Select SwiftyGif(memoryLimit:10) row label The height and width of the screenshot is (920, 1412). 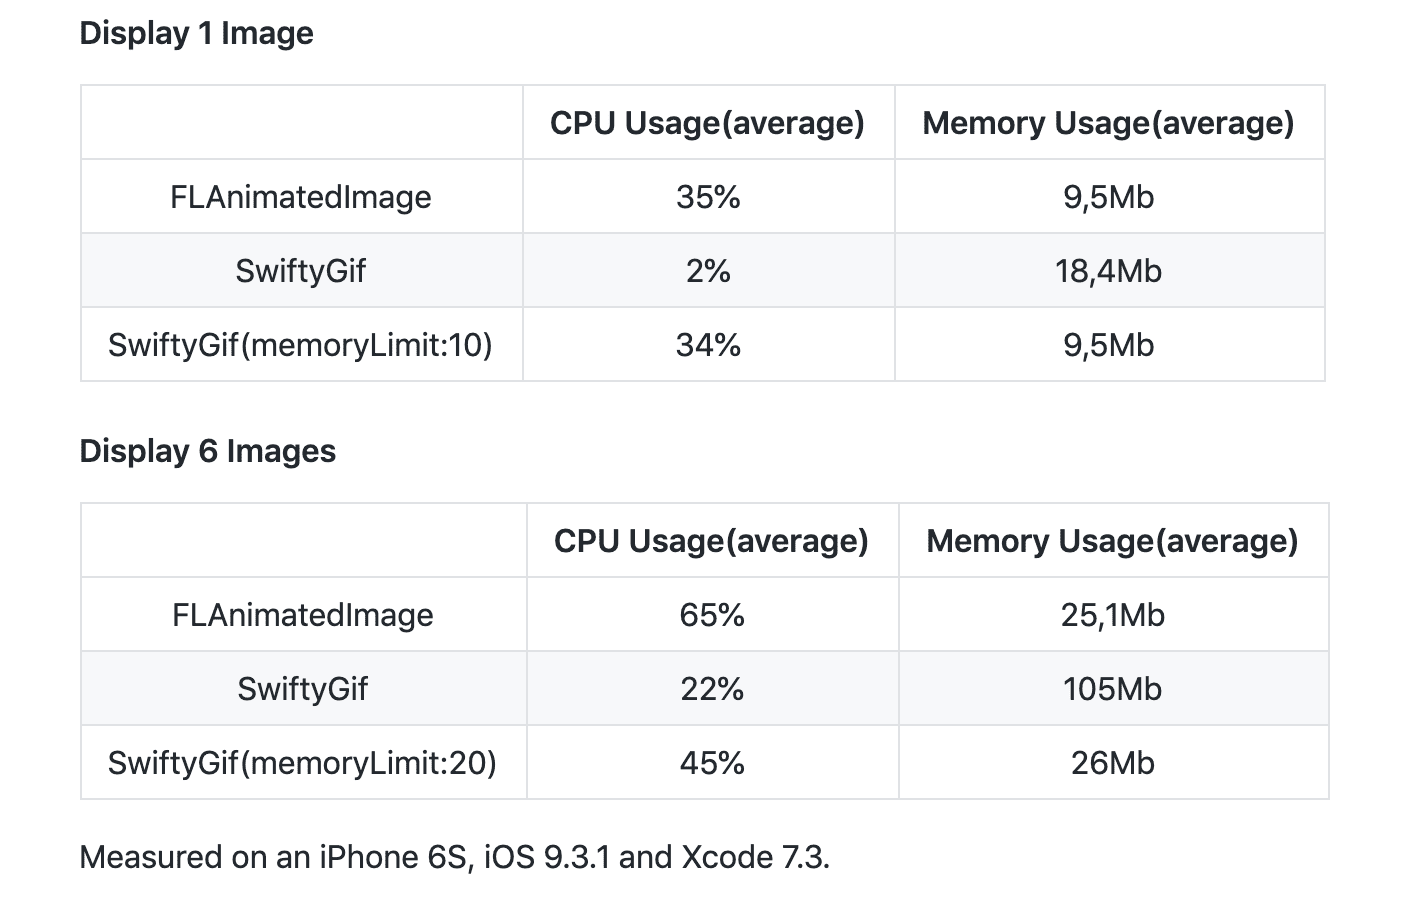tap(301, 345)
